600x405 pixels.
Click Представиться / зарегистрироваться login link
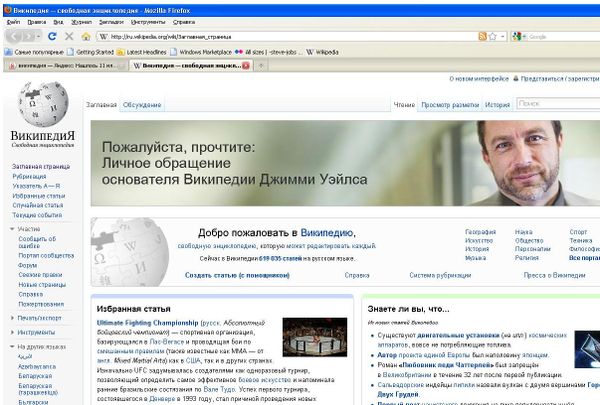560,79
